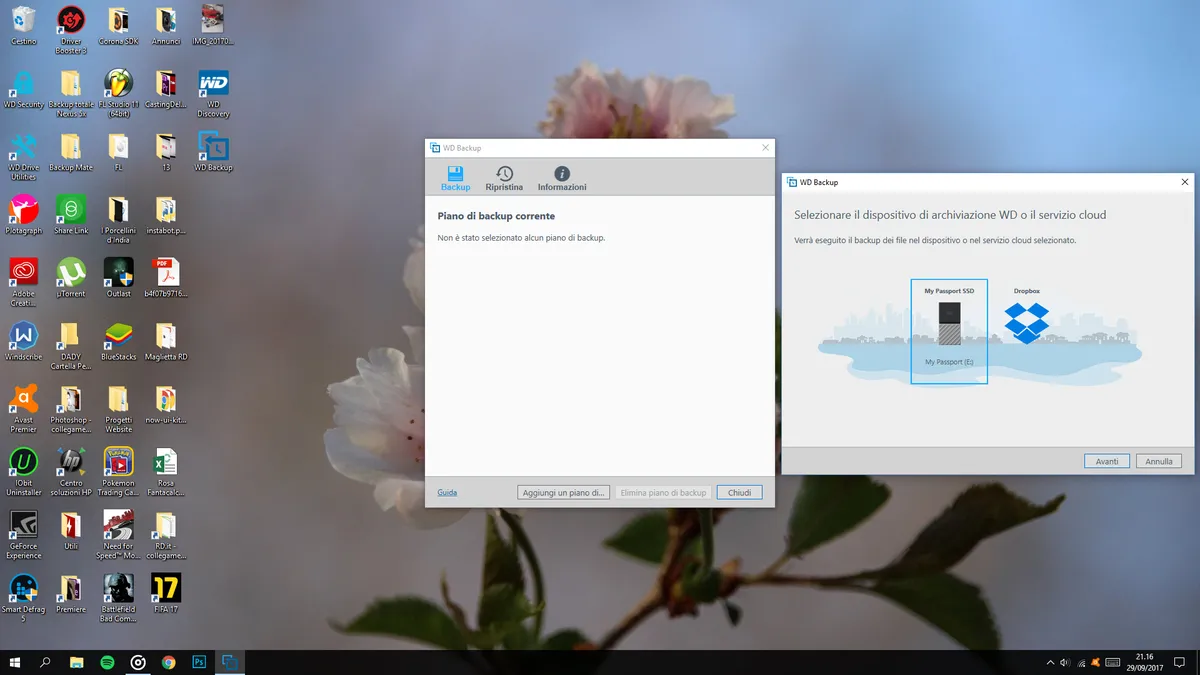Select the Avast Premier icon
The image size is (1200, 675).
tap(24, 408)
